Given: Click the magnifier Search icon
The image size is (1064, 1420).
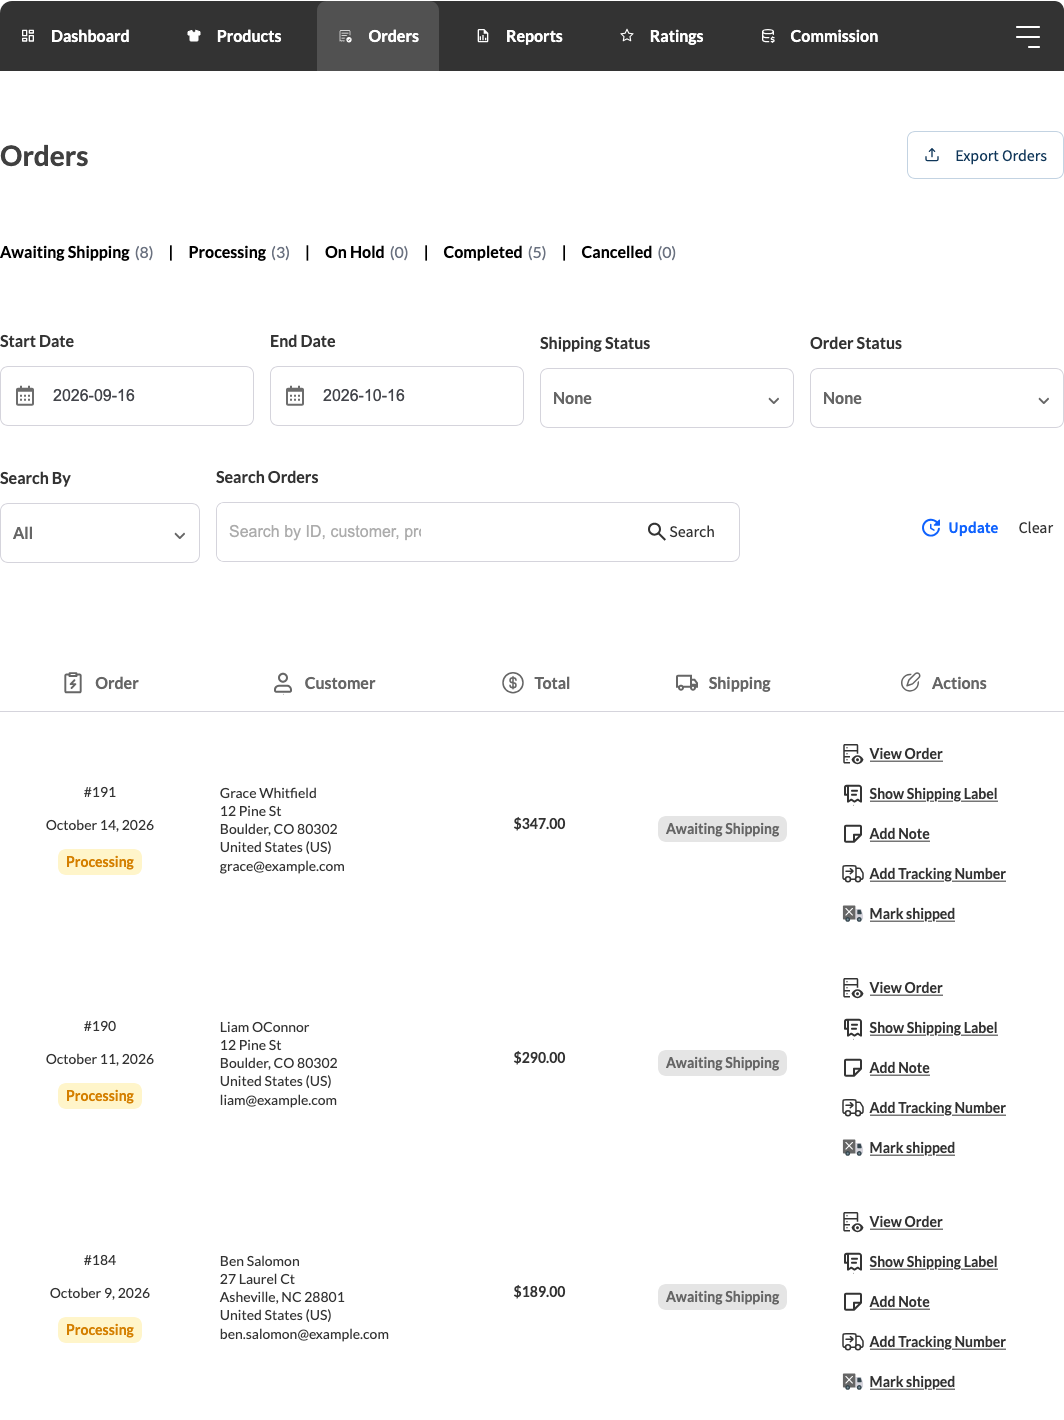Looking at the screenshot, I should (656, 531).
